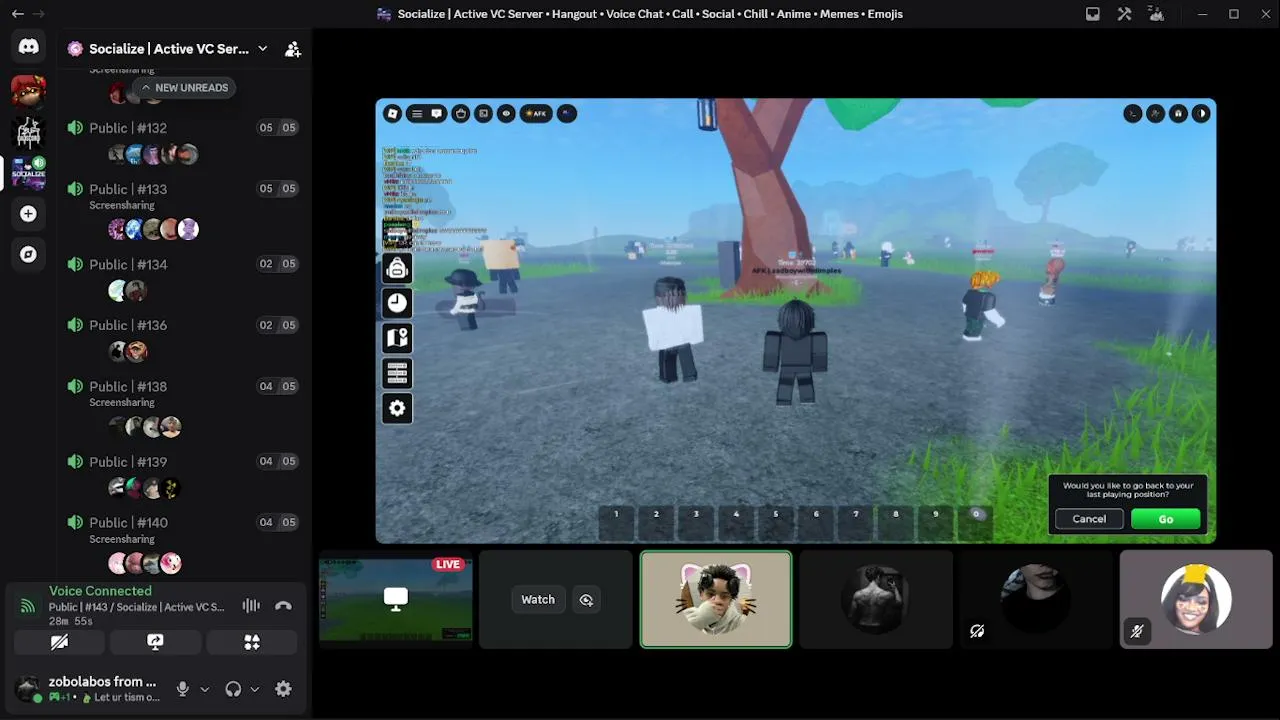Image resolution: width=1280 pixels, height=720 pixels.
Task: Click Watch on the stream tile
Action: pyautogui.click(x=538, y=600)
